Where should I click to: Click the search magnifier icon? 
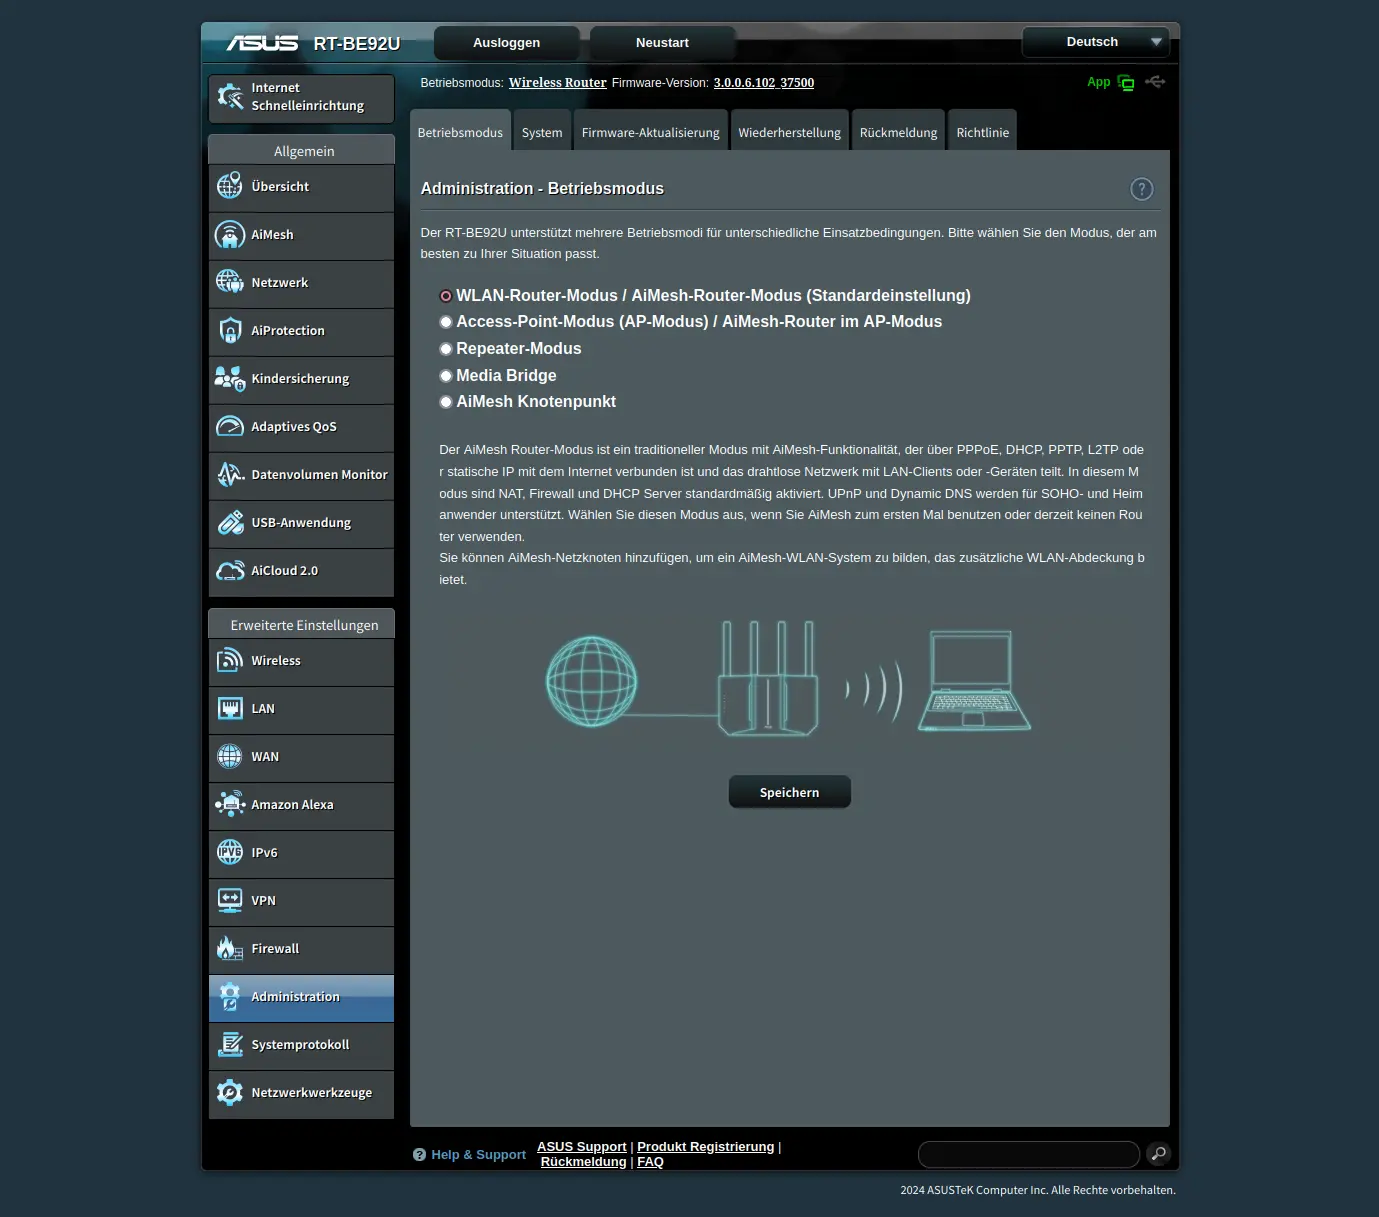point(1158,1154)
